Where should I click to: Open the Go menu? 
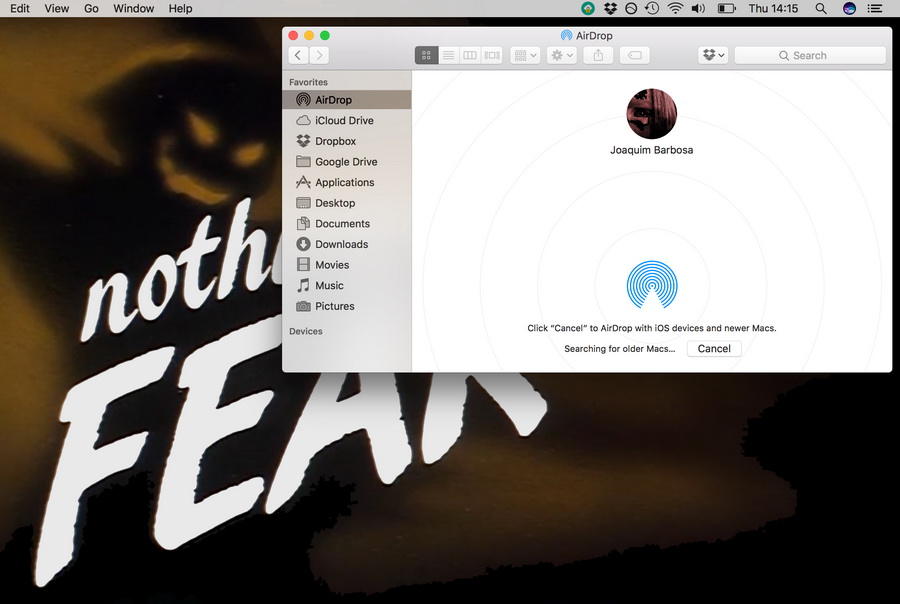(x=91, y=9)
